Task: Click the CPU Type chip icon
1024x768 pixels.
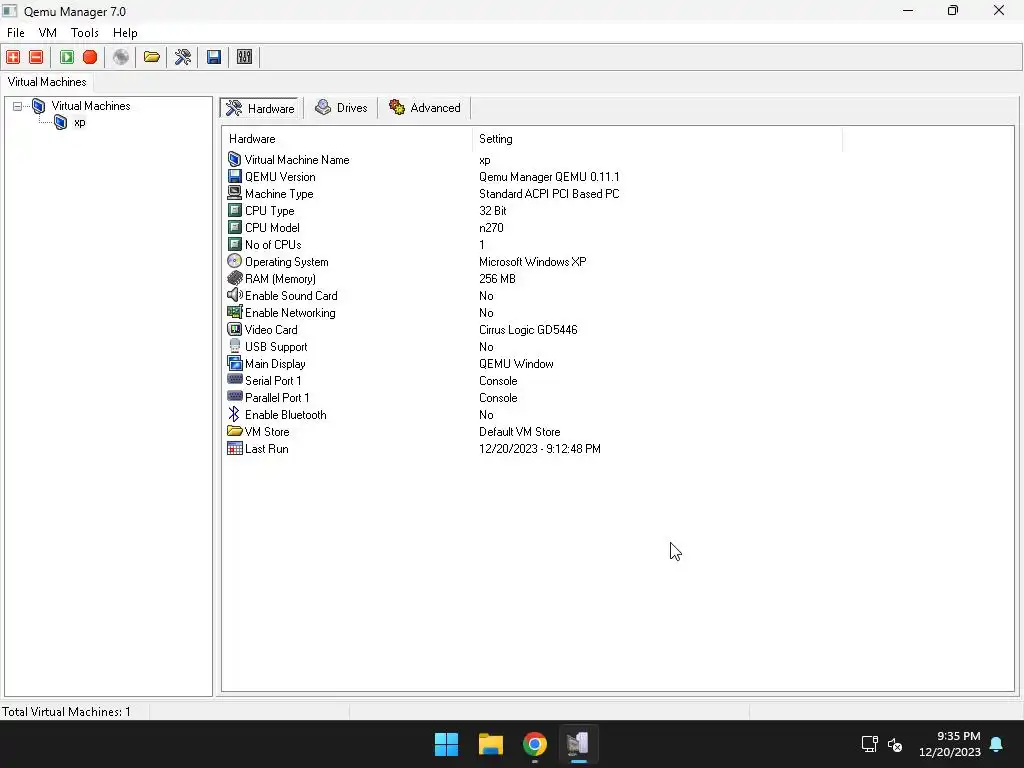Action: coord(234,210)
